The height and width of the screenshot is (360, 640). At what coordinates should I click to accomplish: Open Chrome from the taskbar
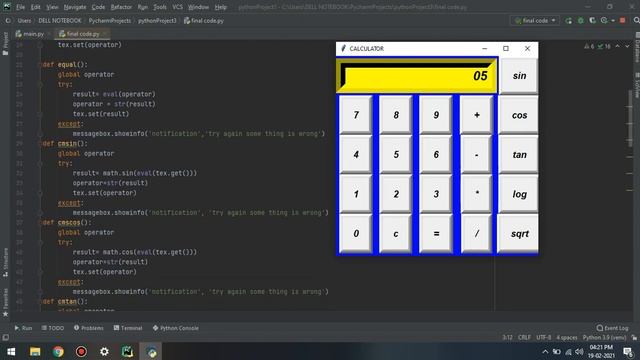(x=58, y=351)
